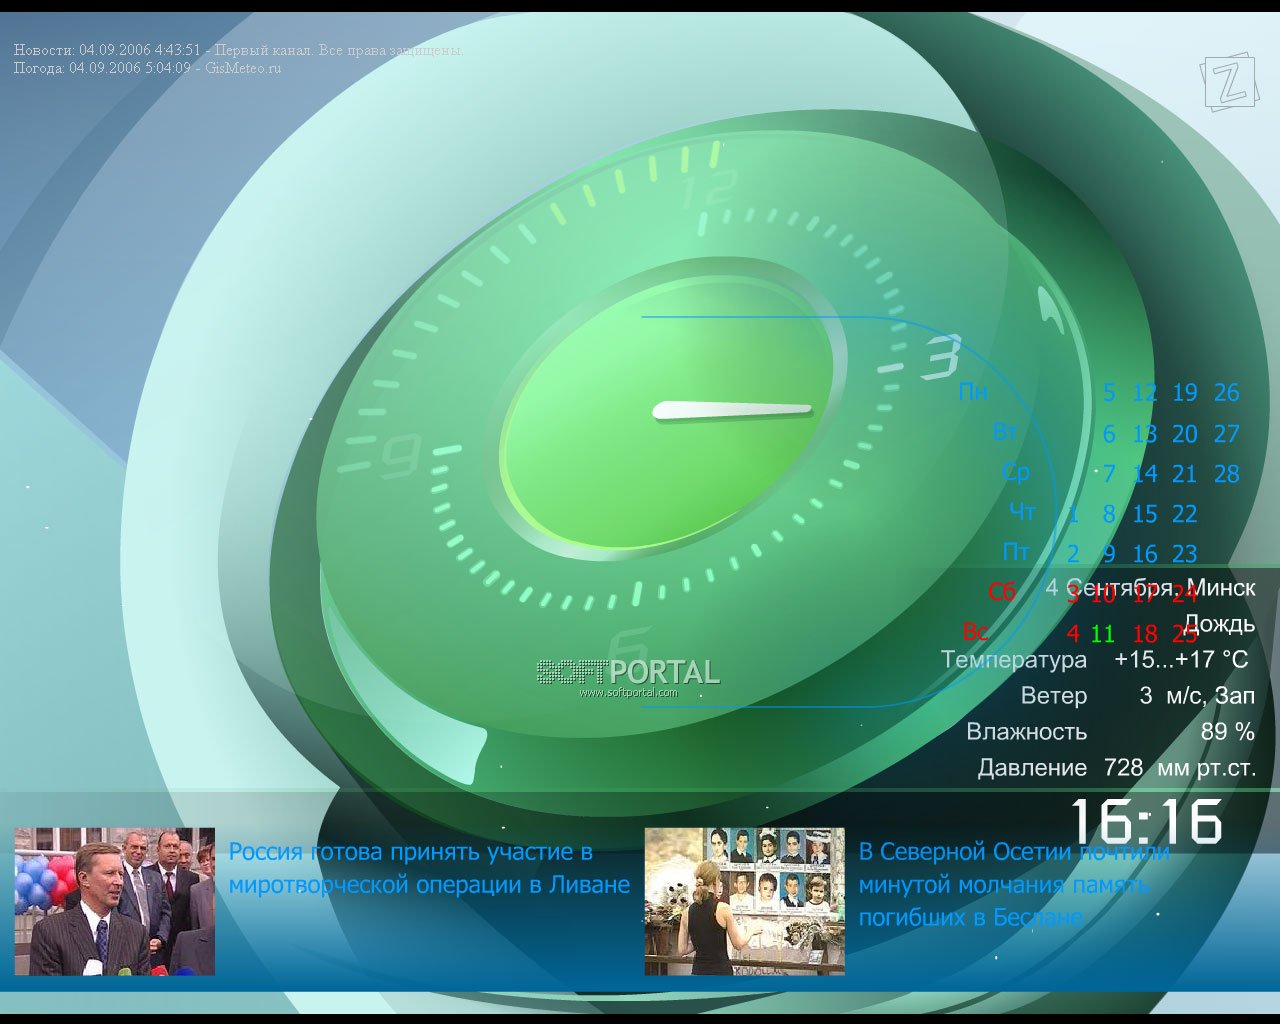This screenshot has width=1280, height=1024.
Task: Select date 14 in the calendar
Action: (1145, 474)
